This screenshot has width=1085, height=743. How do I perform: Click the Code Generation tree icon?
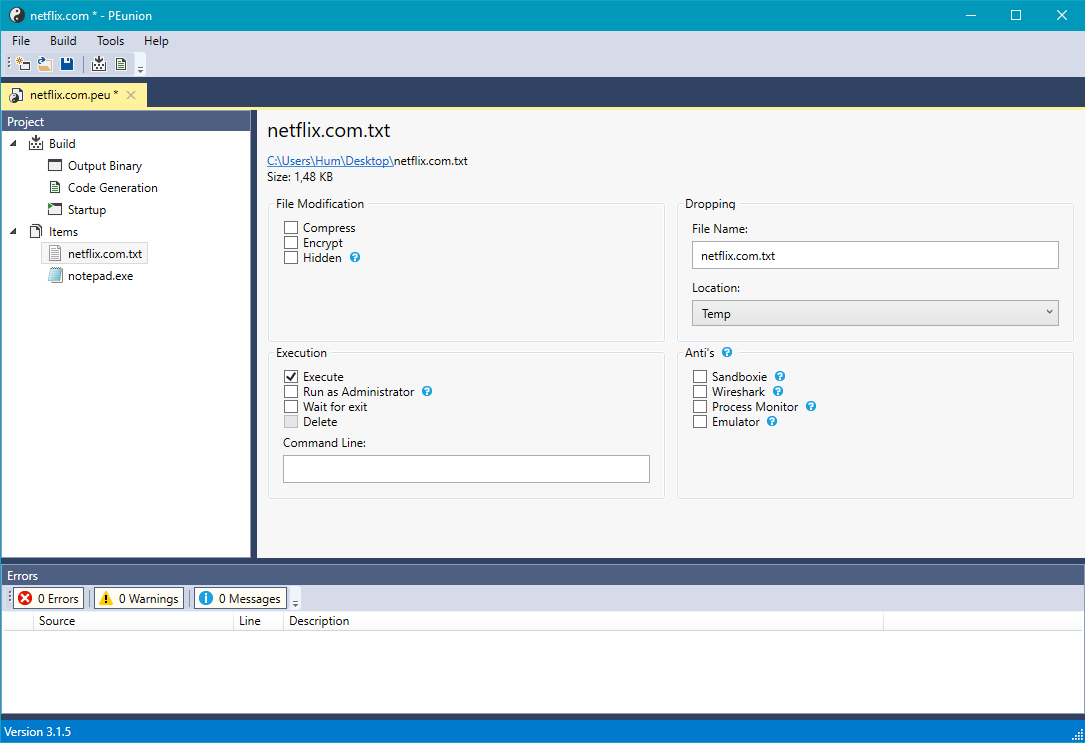(55, 187)
